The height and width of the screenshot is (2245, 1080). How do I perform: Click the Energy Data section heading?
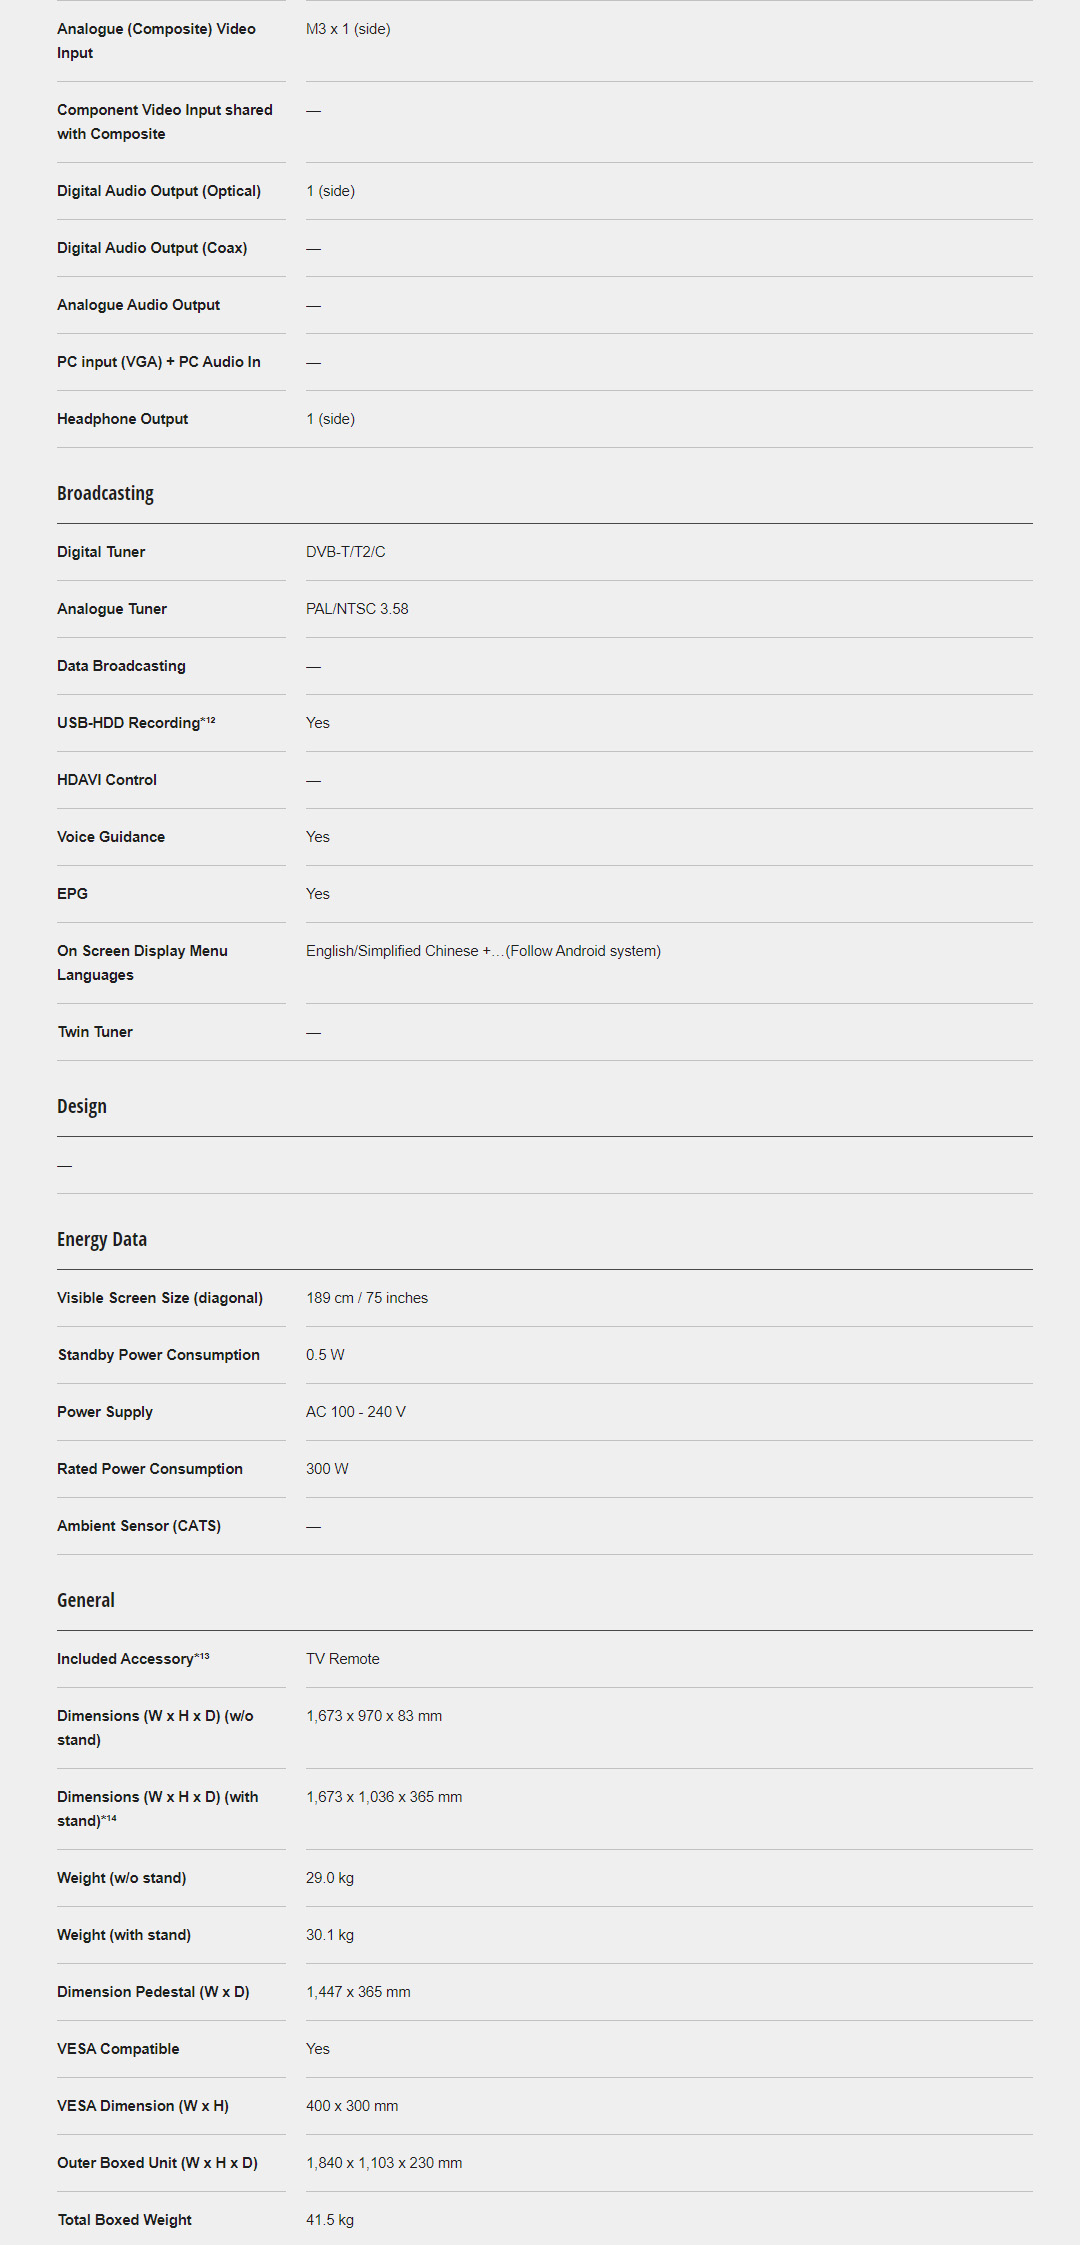(x=102, y=1239)
